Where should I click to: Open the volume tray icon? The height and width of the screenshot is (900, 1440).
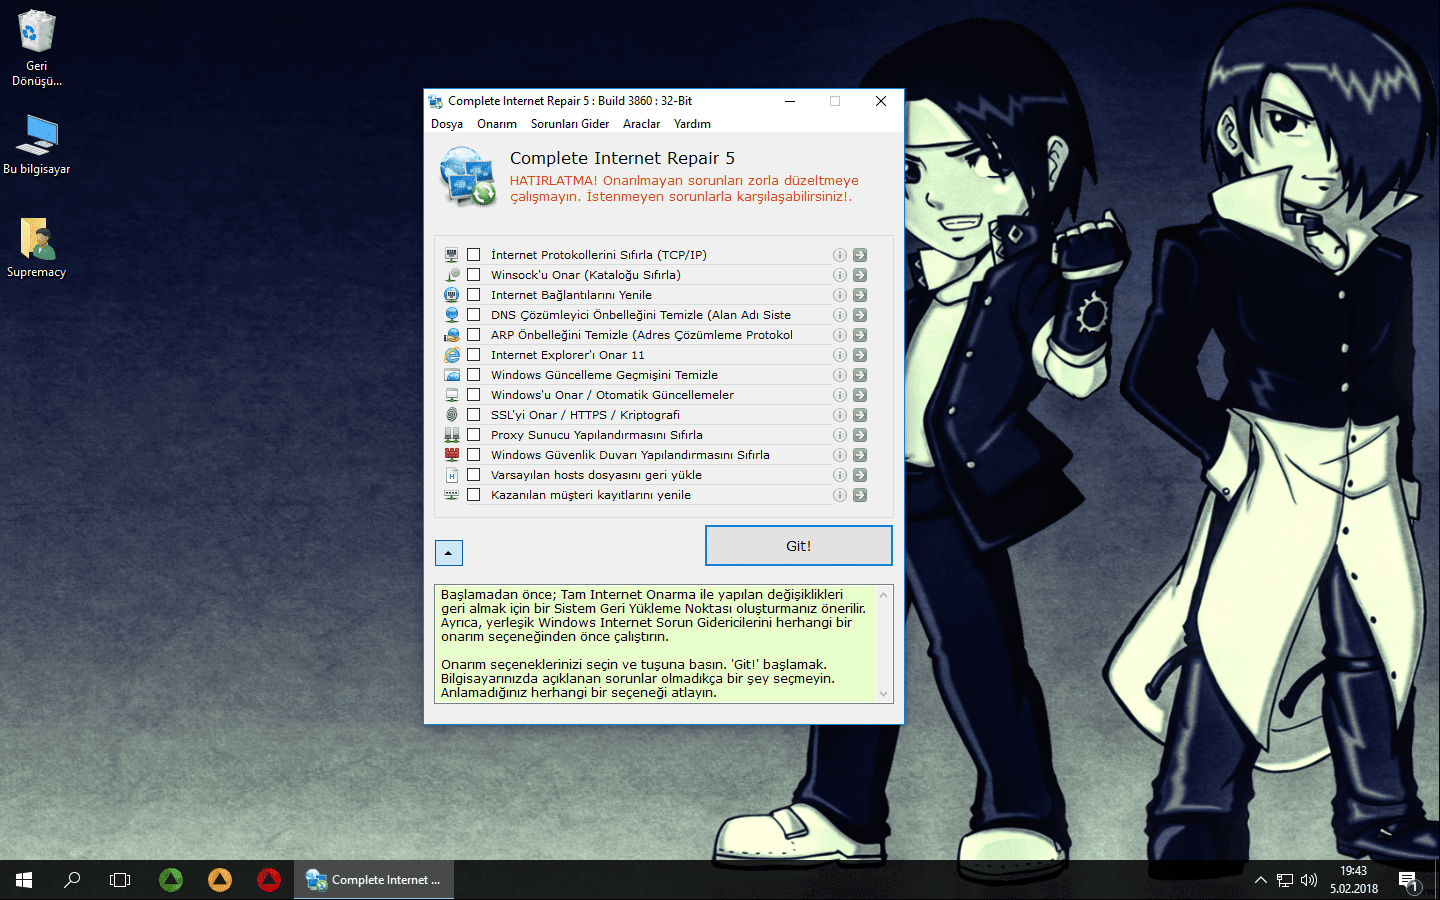(x=1309, y=880)
